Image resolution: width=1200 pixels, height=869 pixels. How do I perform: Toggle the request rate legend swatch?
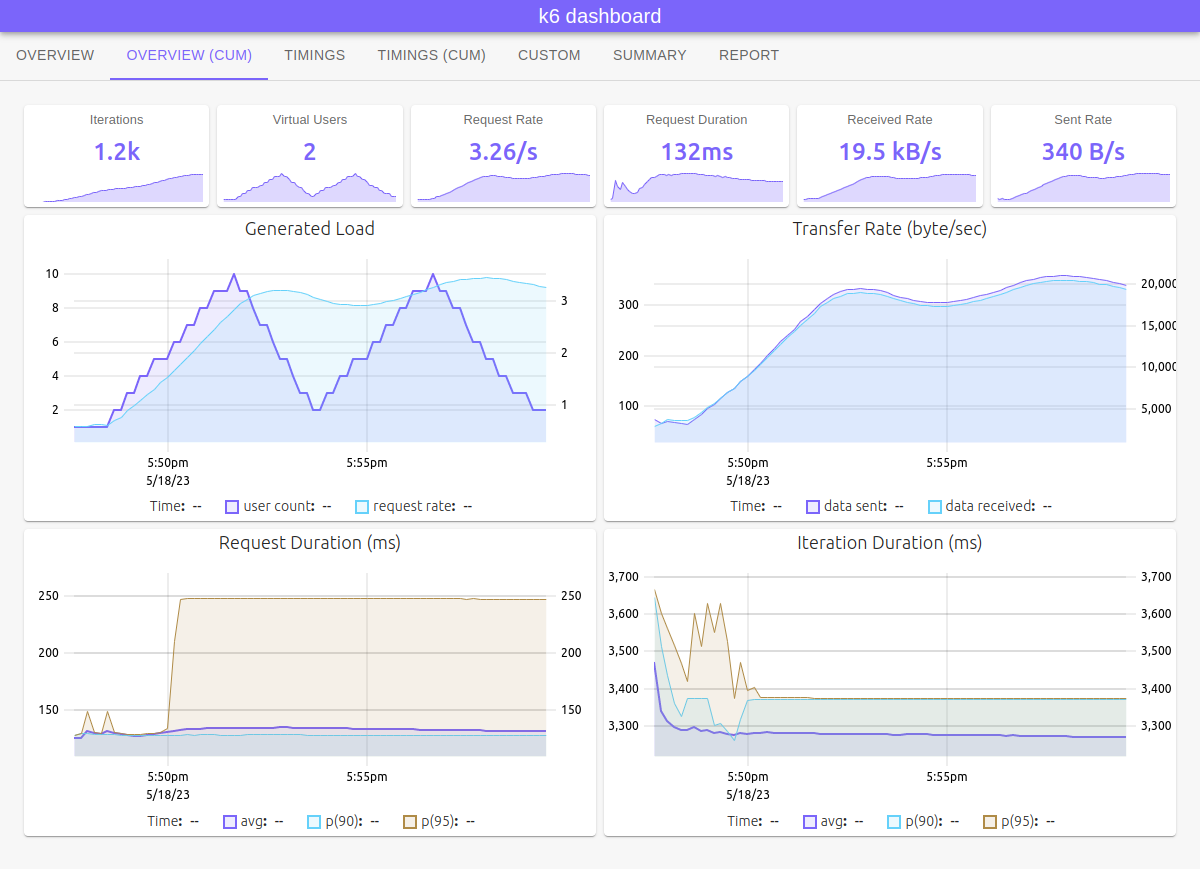(362, 507)
